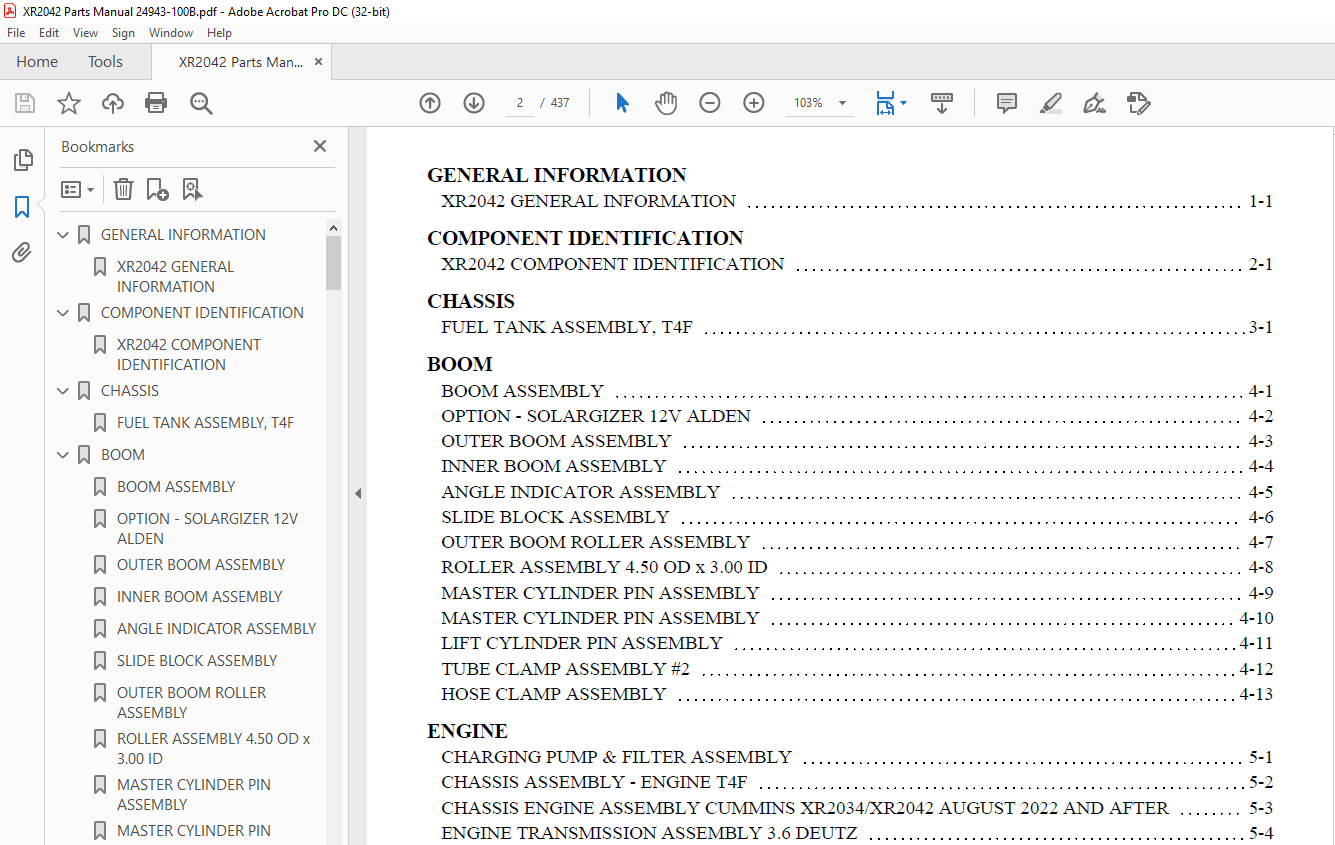Open the fit page options tool

pyautogui.click(x=890, y=103)
